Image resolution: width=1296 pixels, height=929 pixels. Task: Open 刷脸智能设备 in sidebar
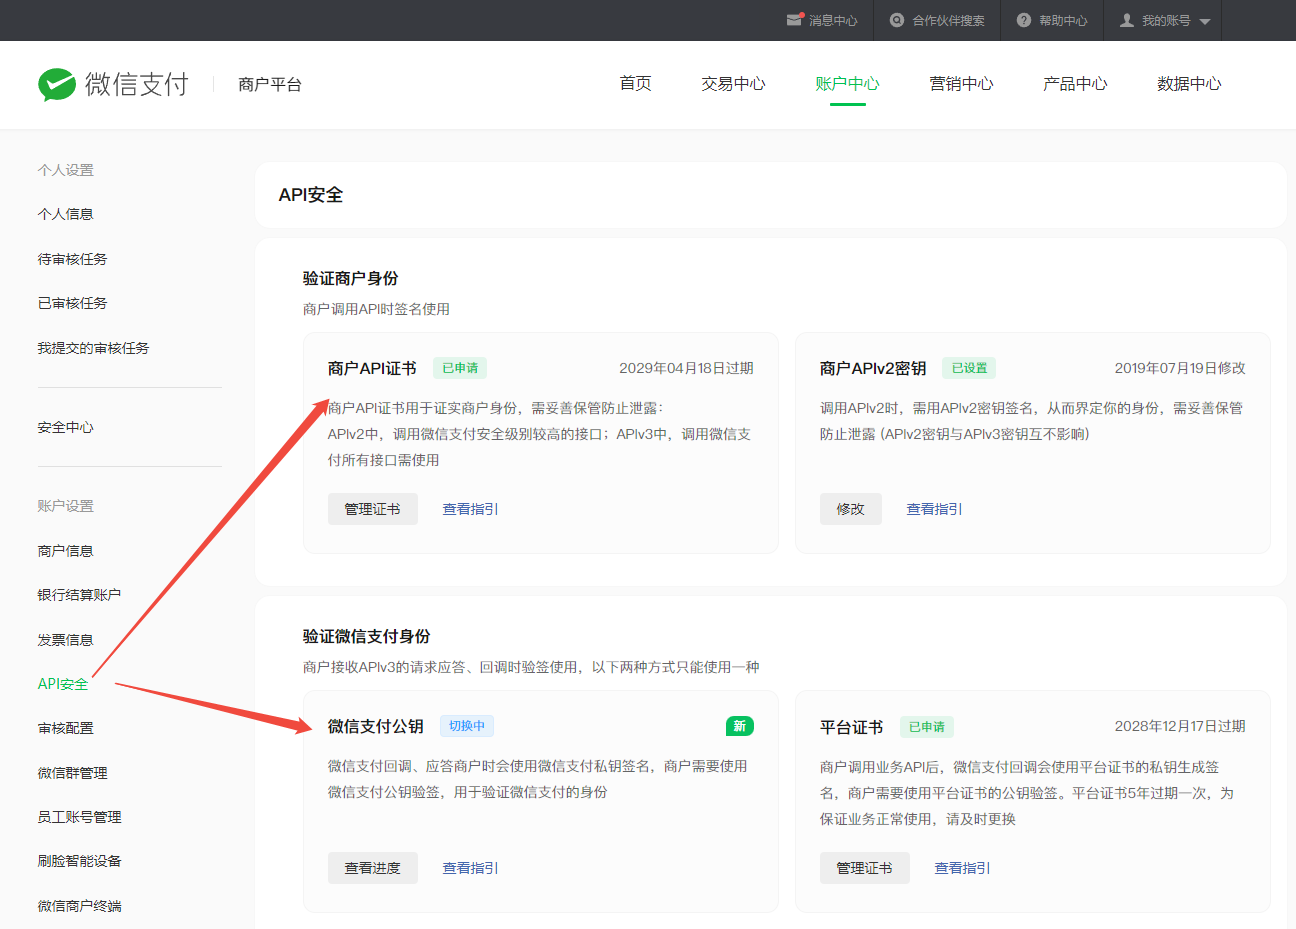[80, 861]
